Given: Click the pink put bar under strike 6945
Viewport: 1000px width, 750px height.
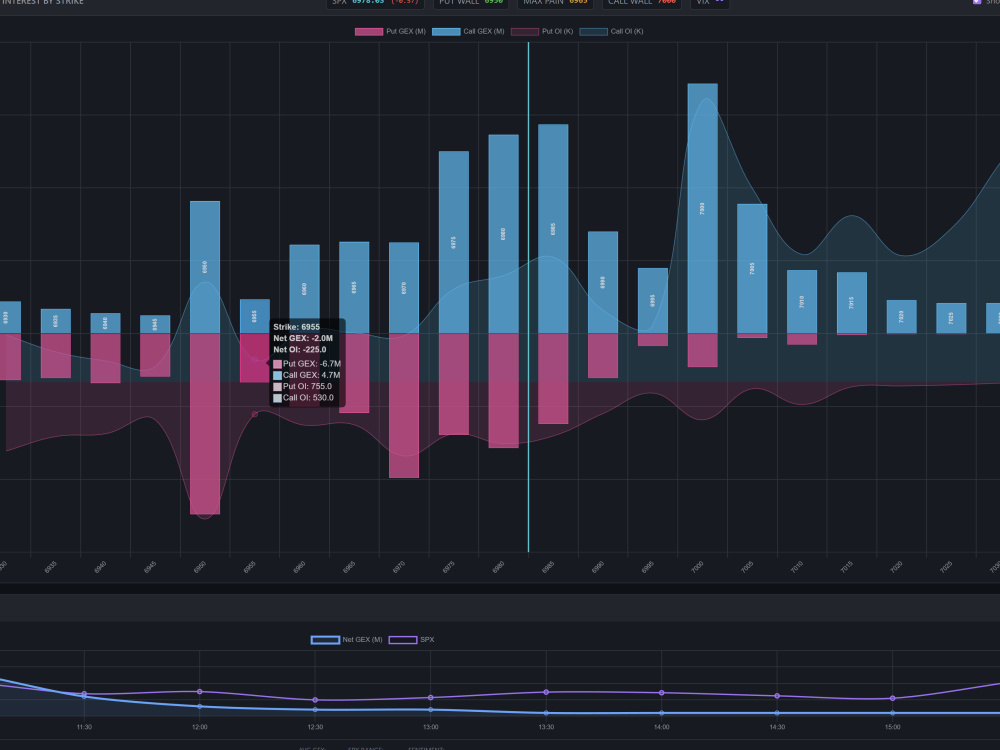Looking at the screenshot, I should click(155, 355).
